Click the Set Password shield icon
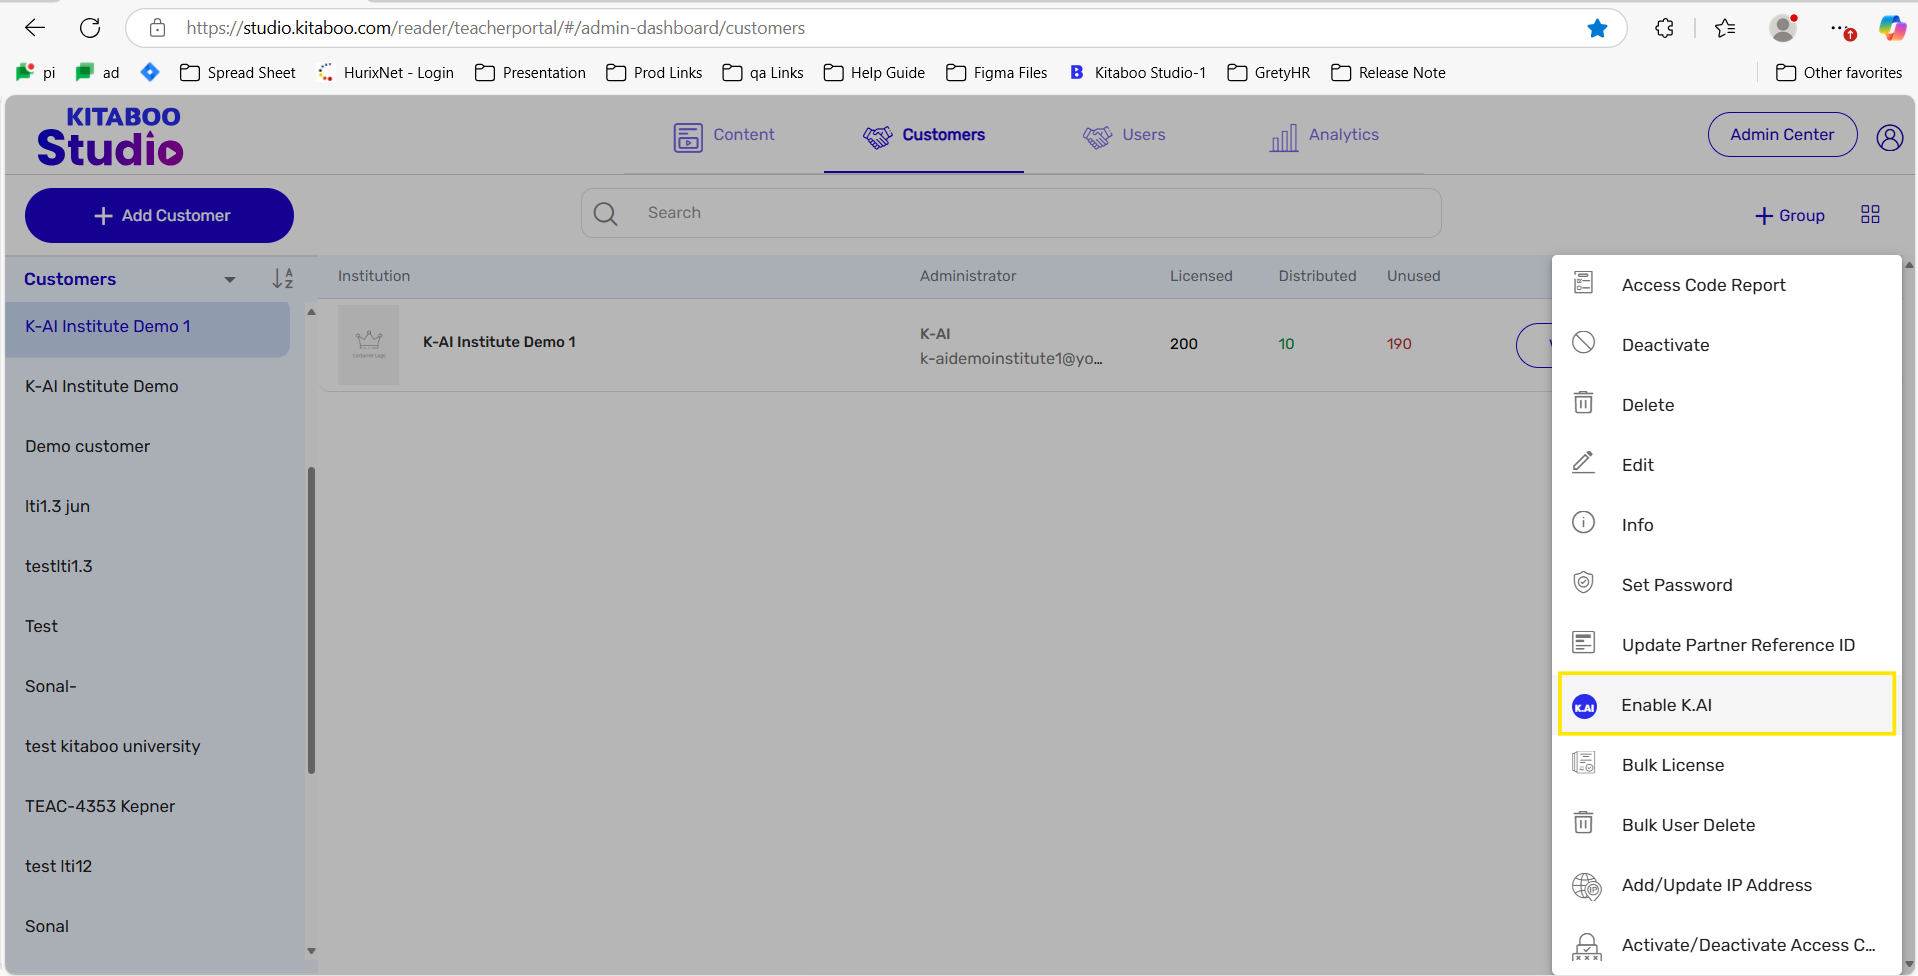 point(1583,582)
